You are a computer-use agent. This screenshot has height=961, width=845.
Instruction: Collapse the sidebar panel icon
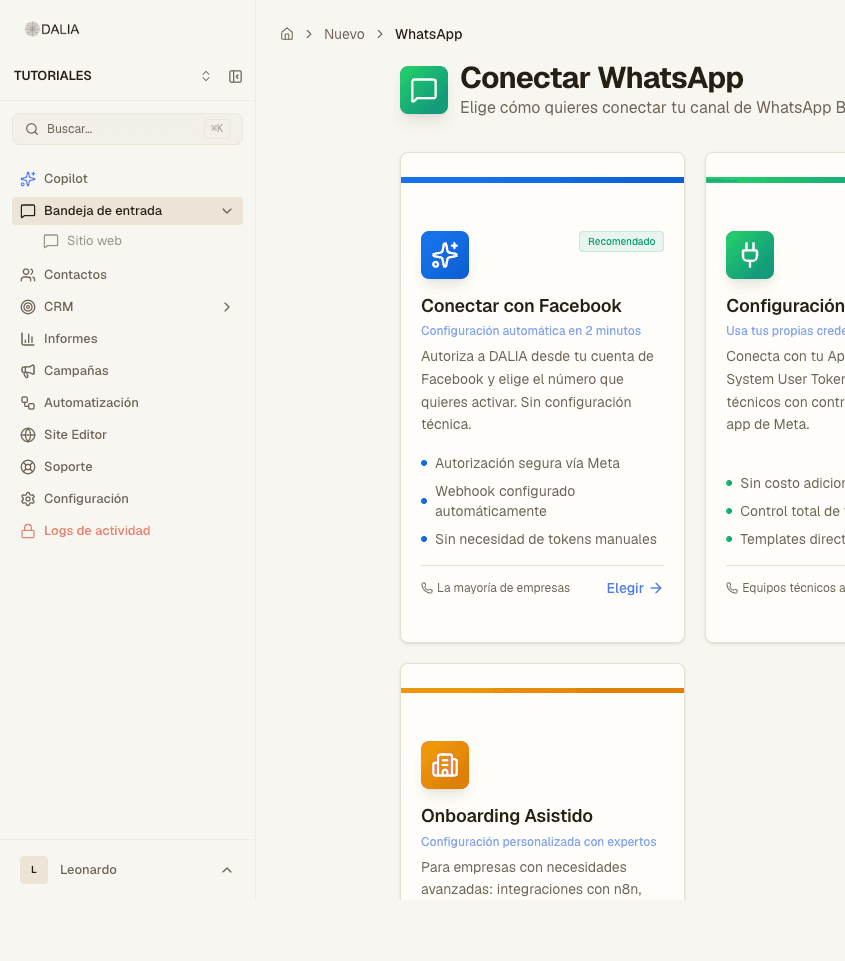point(235,76)
